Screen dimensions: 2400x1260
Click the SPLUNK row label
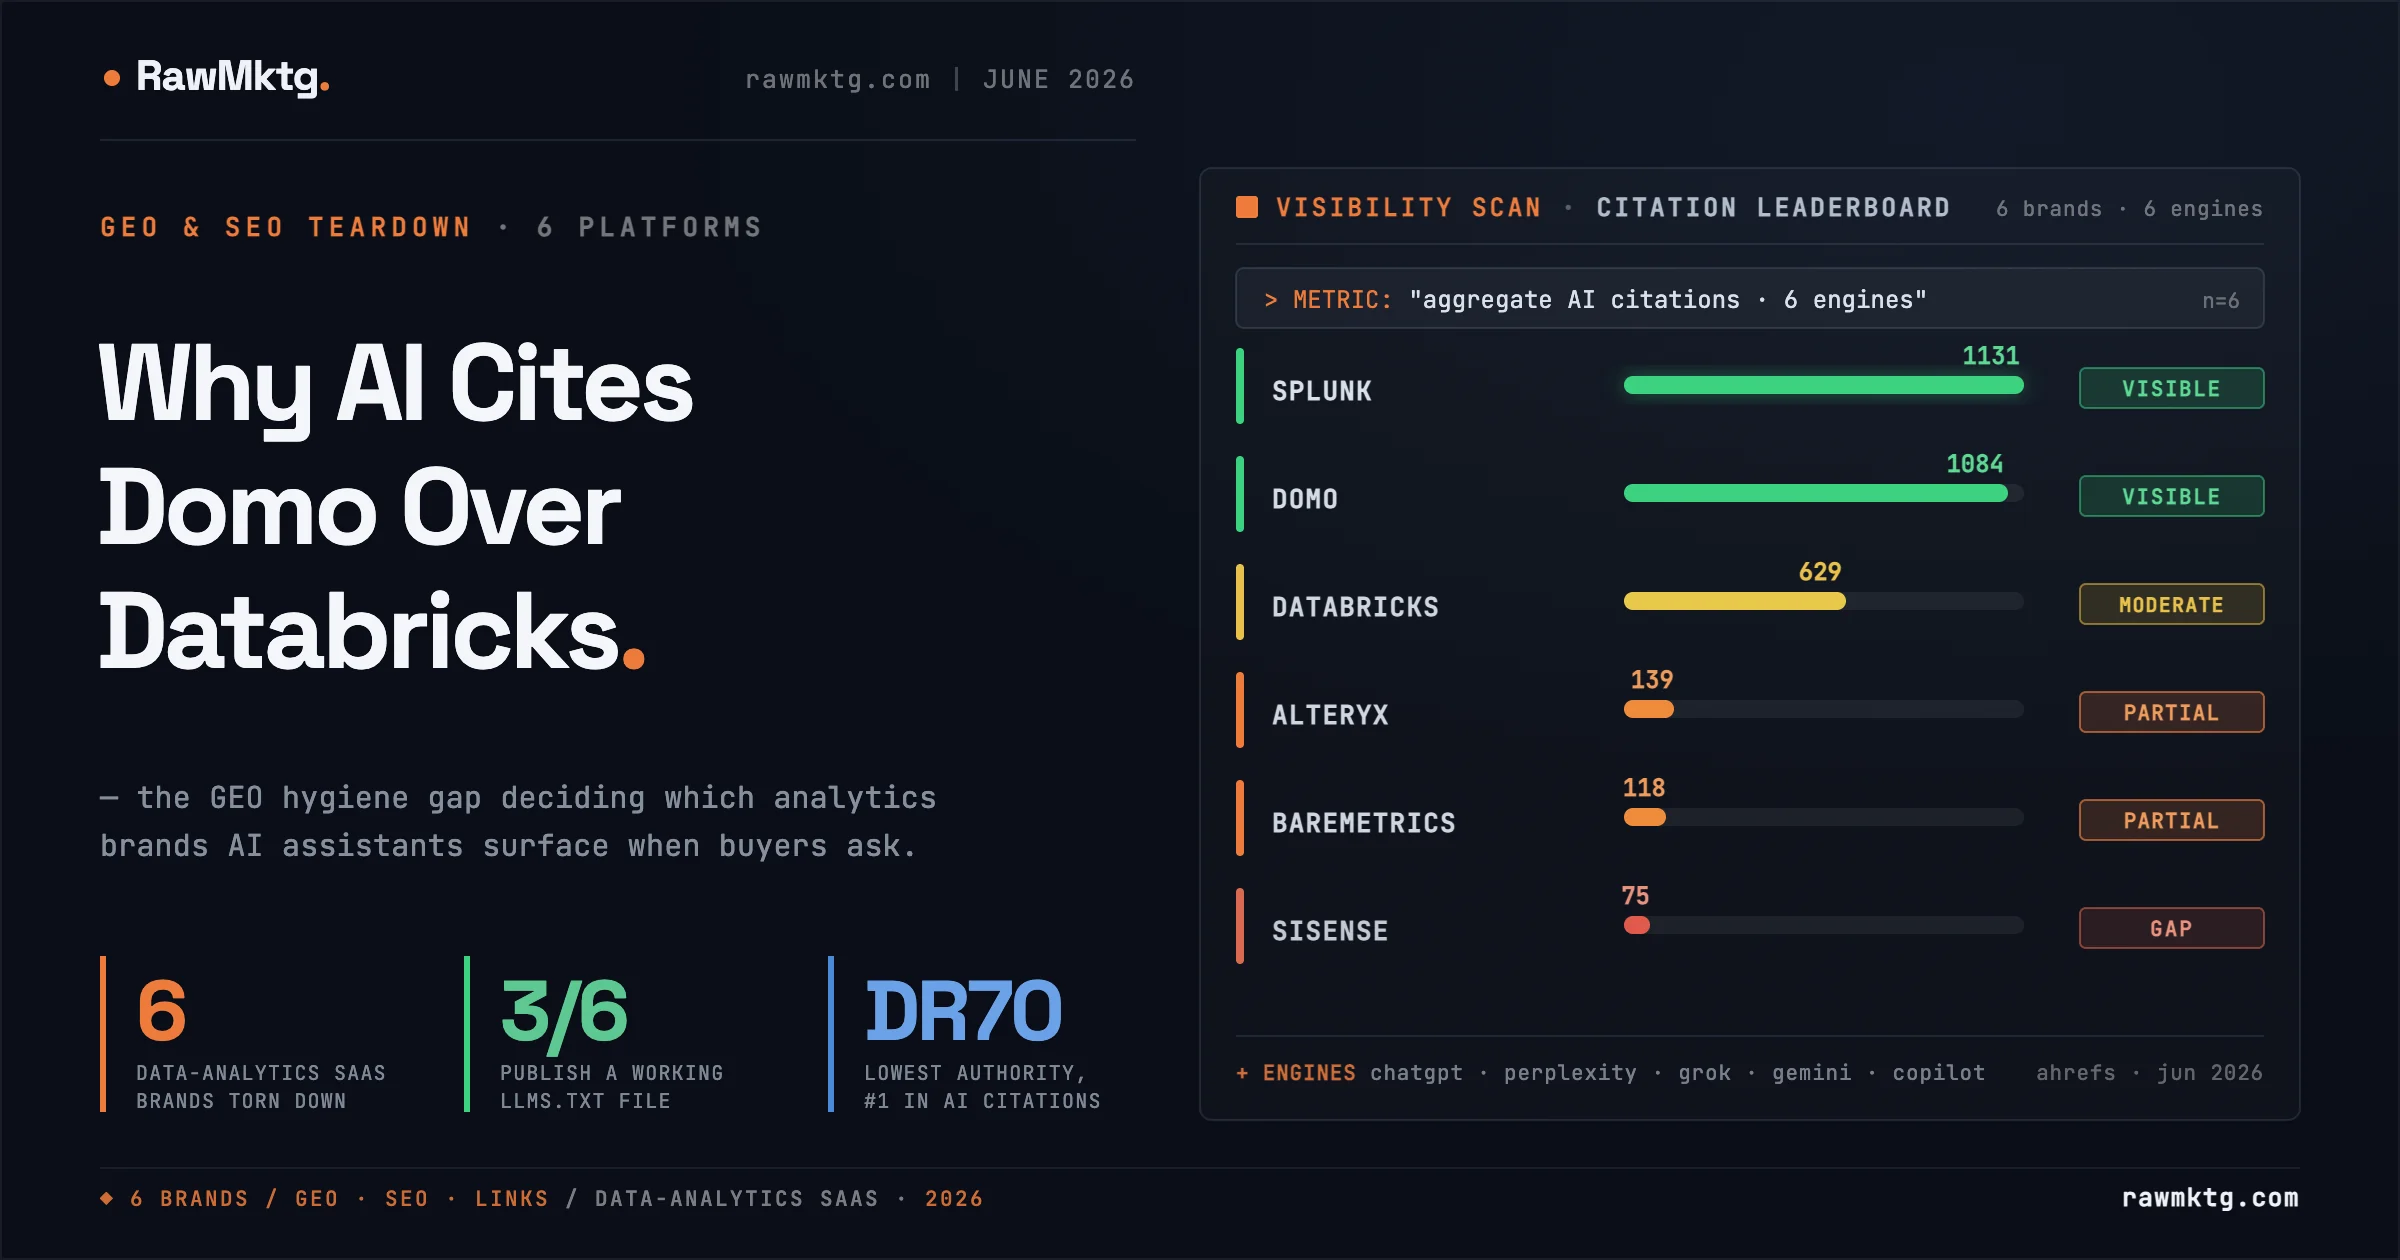pyautogui.click(x=1321, y=391)
